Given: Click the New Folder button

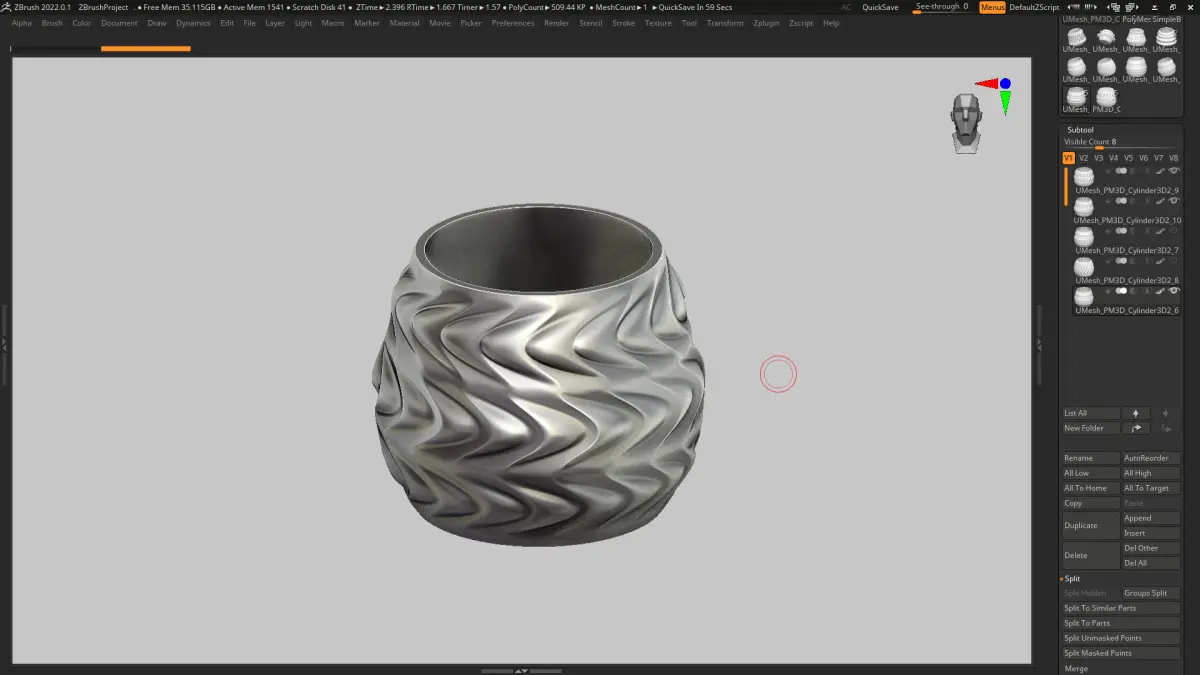Looking at the screenshot, I should click(1090, 428).
